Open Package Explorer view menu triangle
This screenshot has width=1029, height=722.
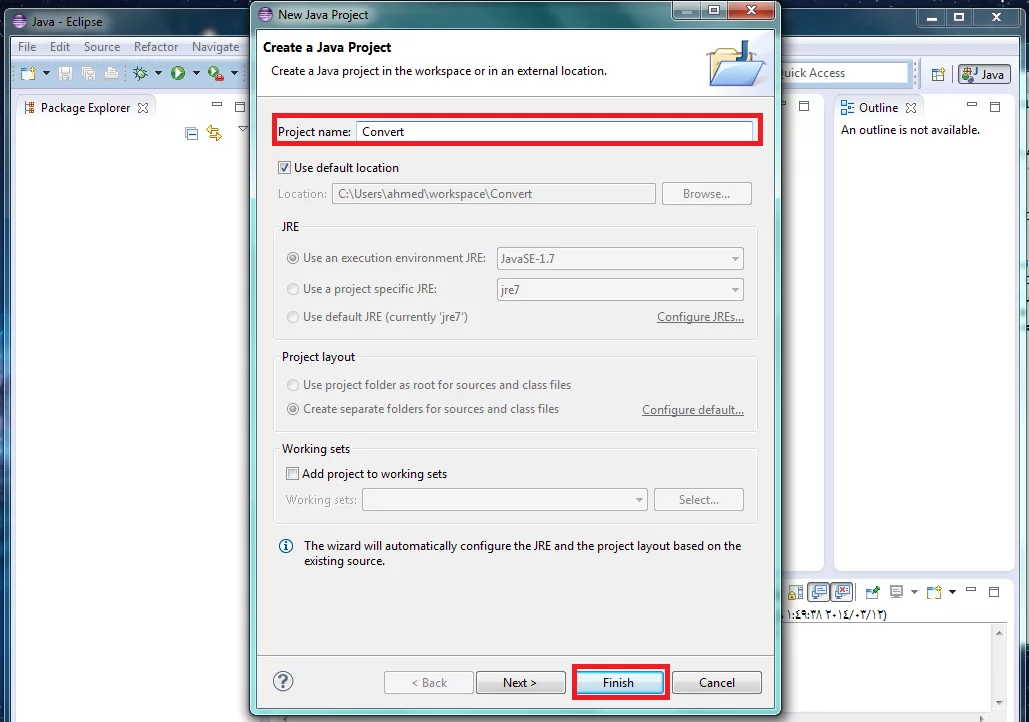point(242,130)
